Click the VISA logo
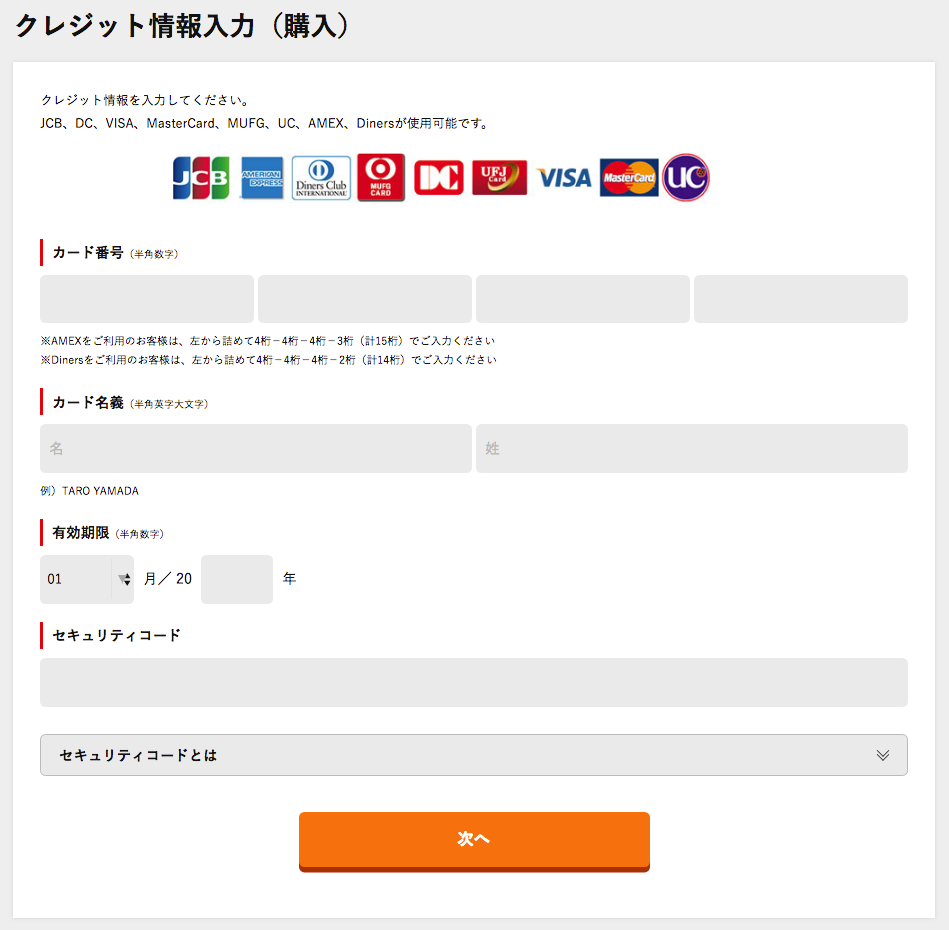Screen dimensions: 949x930 point(563,178)
